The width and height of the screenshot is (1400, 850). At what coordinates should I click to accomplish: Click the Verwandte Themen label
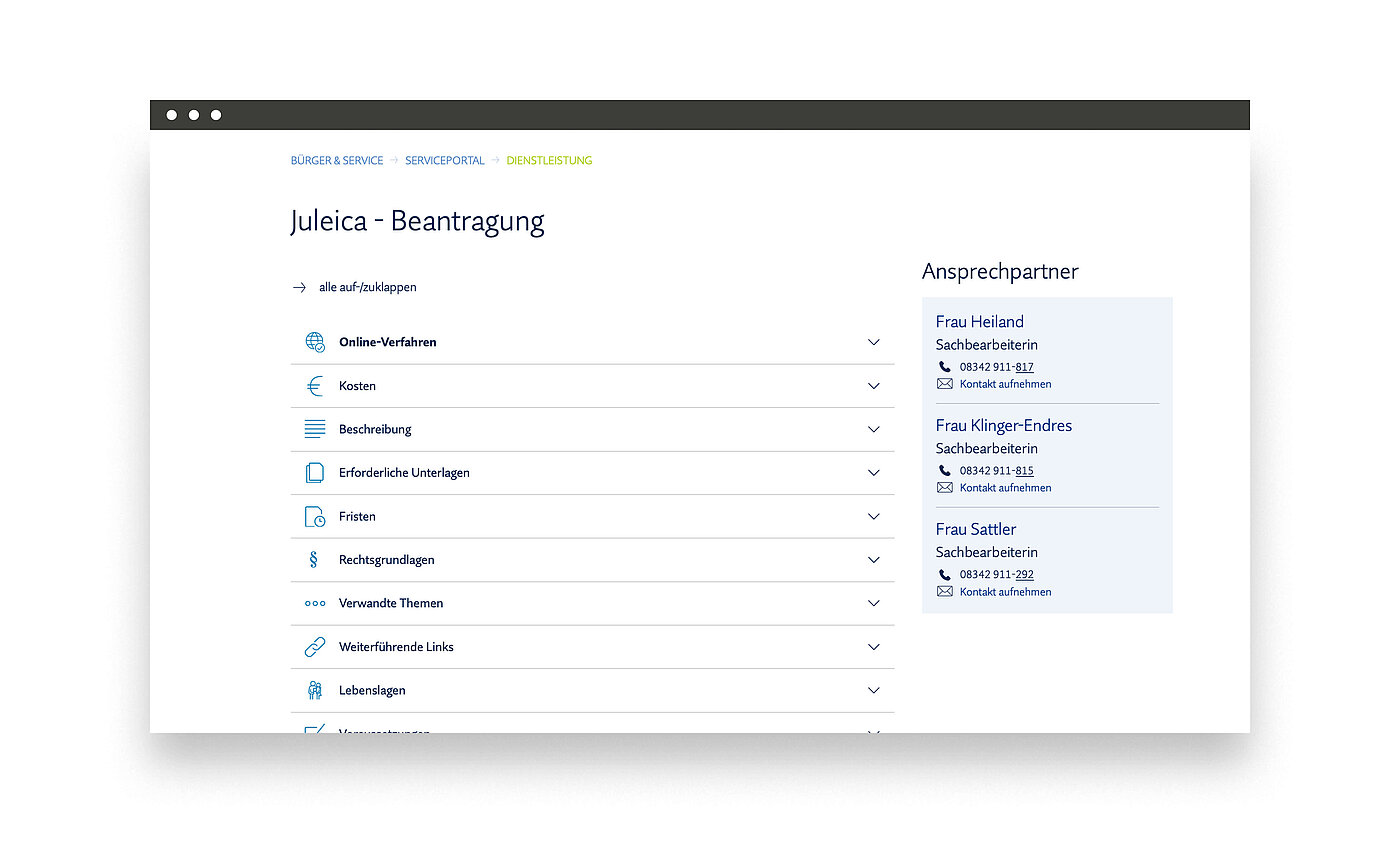pos(391,604)
